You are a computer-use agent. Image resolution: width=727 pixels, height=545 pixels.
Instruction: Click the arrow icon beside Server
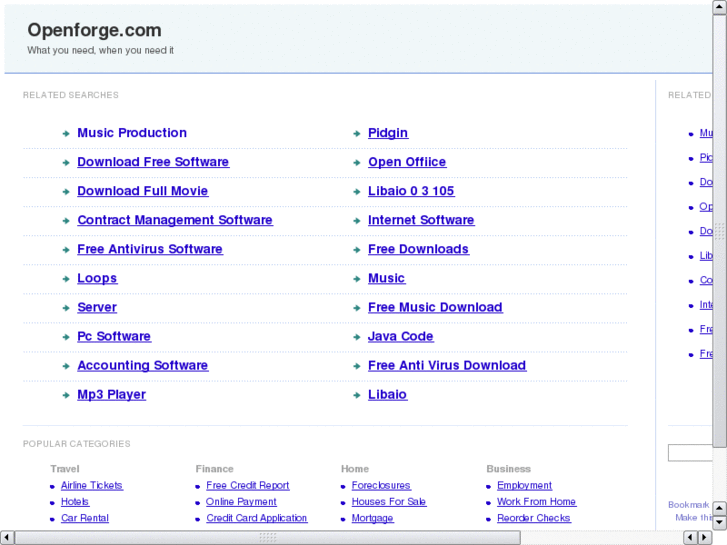(x=66, y=308)
